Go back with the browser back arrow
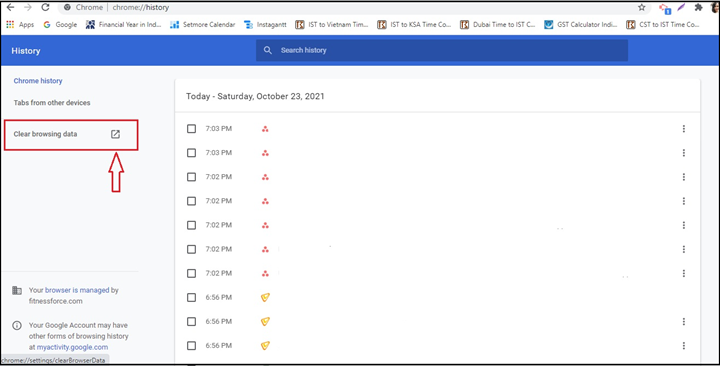Image resolution: width=720 pixels, height=366 pixels. 10,7
